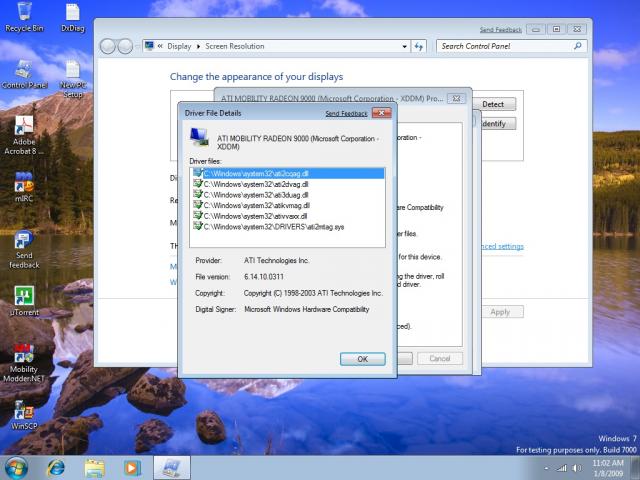Open the Start menu orb
This screenshot has height=480, width=640.
tap(16, 468)
